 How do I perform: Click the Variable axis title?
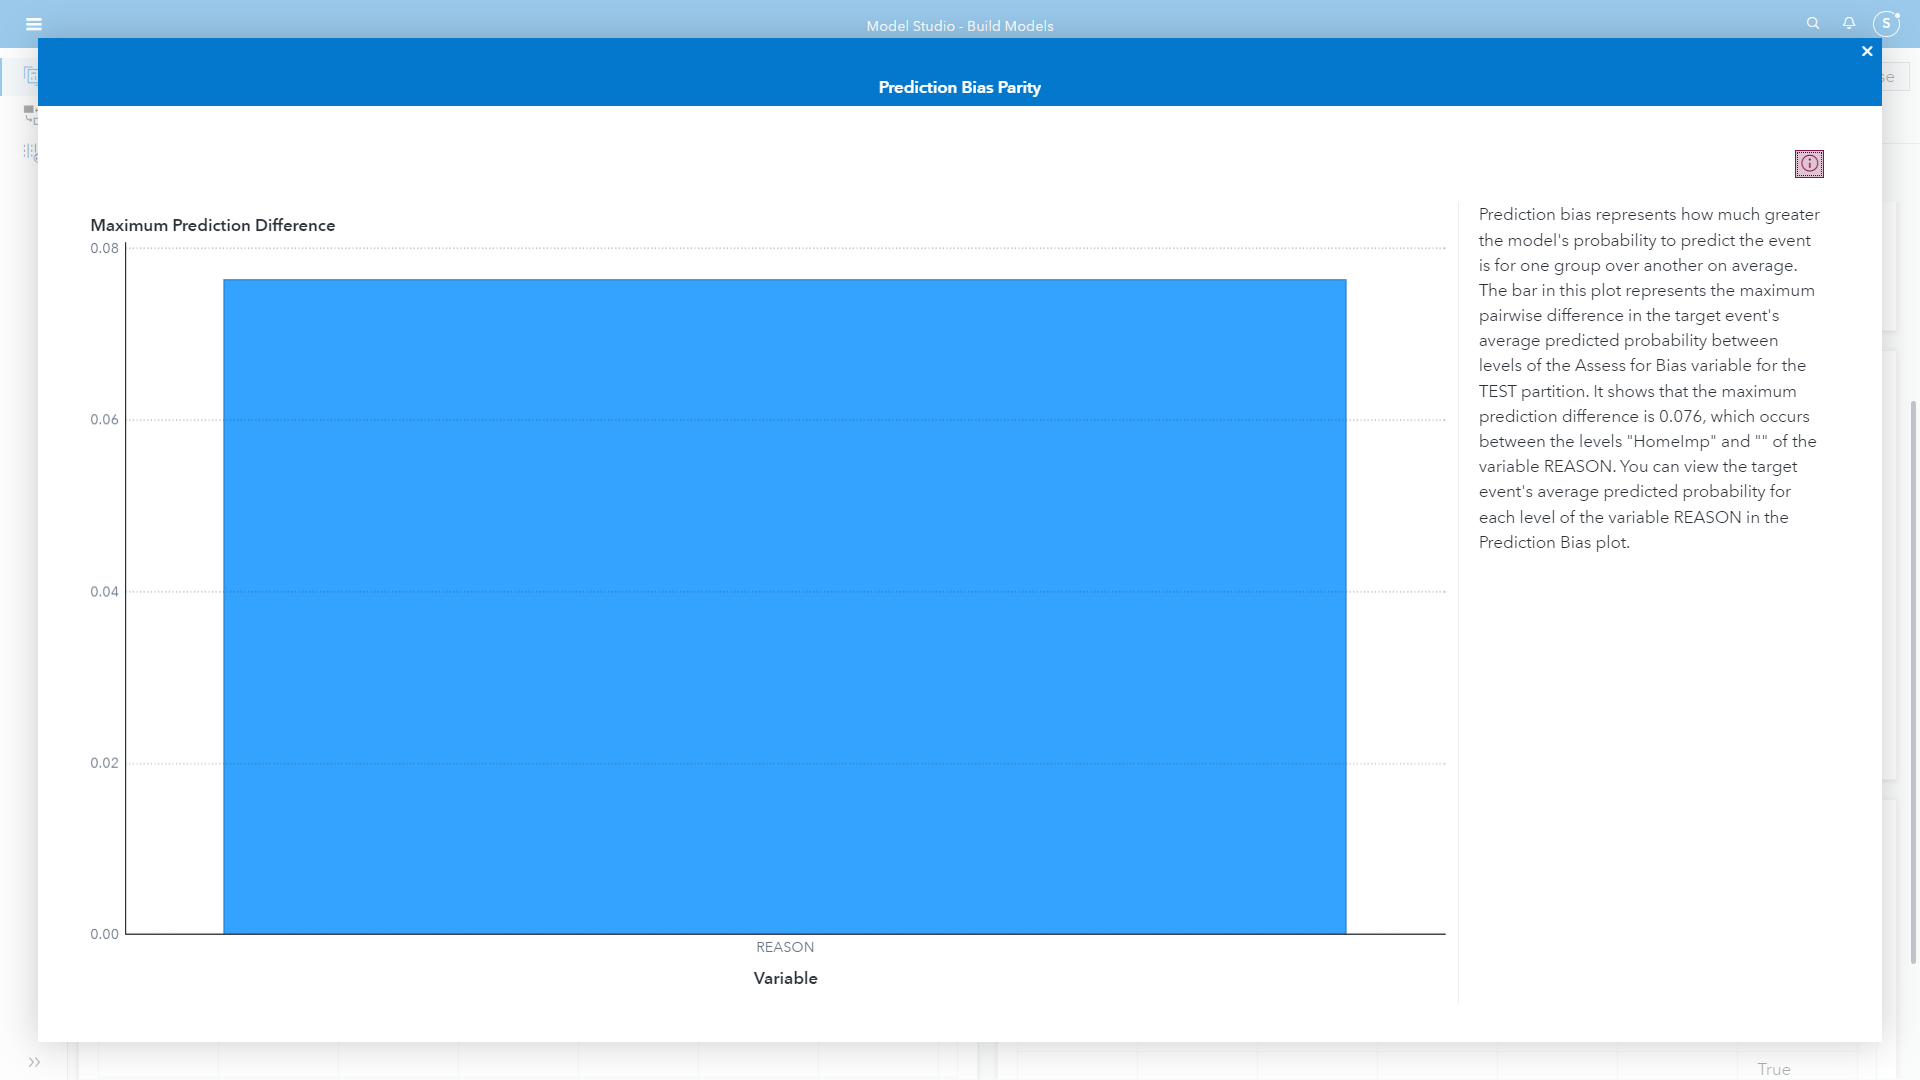(x=785, y=978)
